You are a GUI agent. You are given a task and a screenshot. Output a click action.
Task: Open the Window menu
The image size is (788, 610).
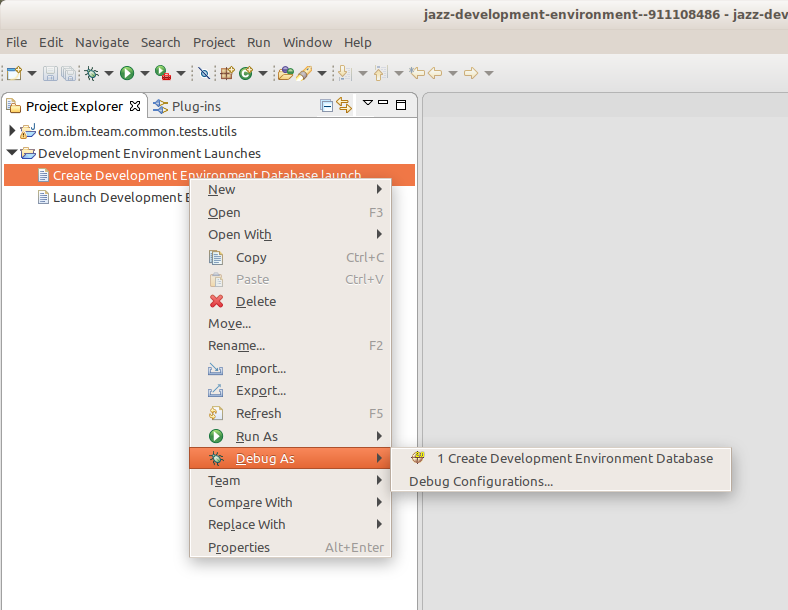(x=307, y=43)
